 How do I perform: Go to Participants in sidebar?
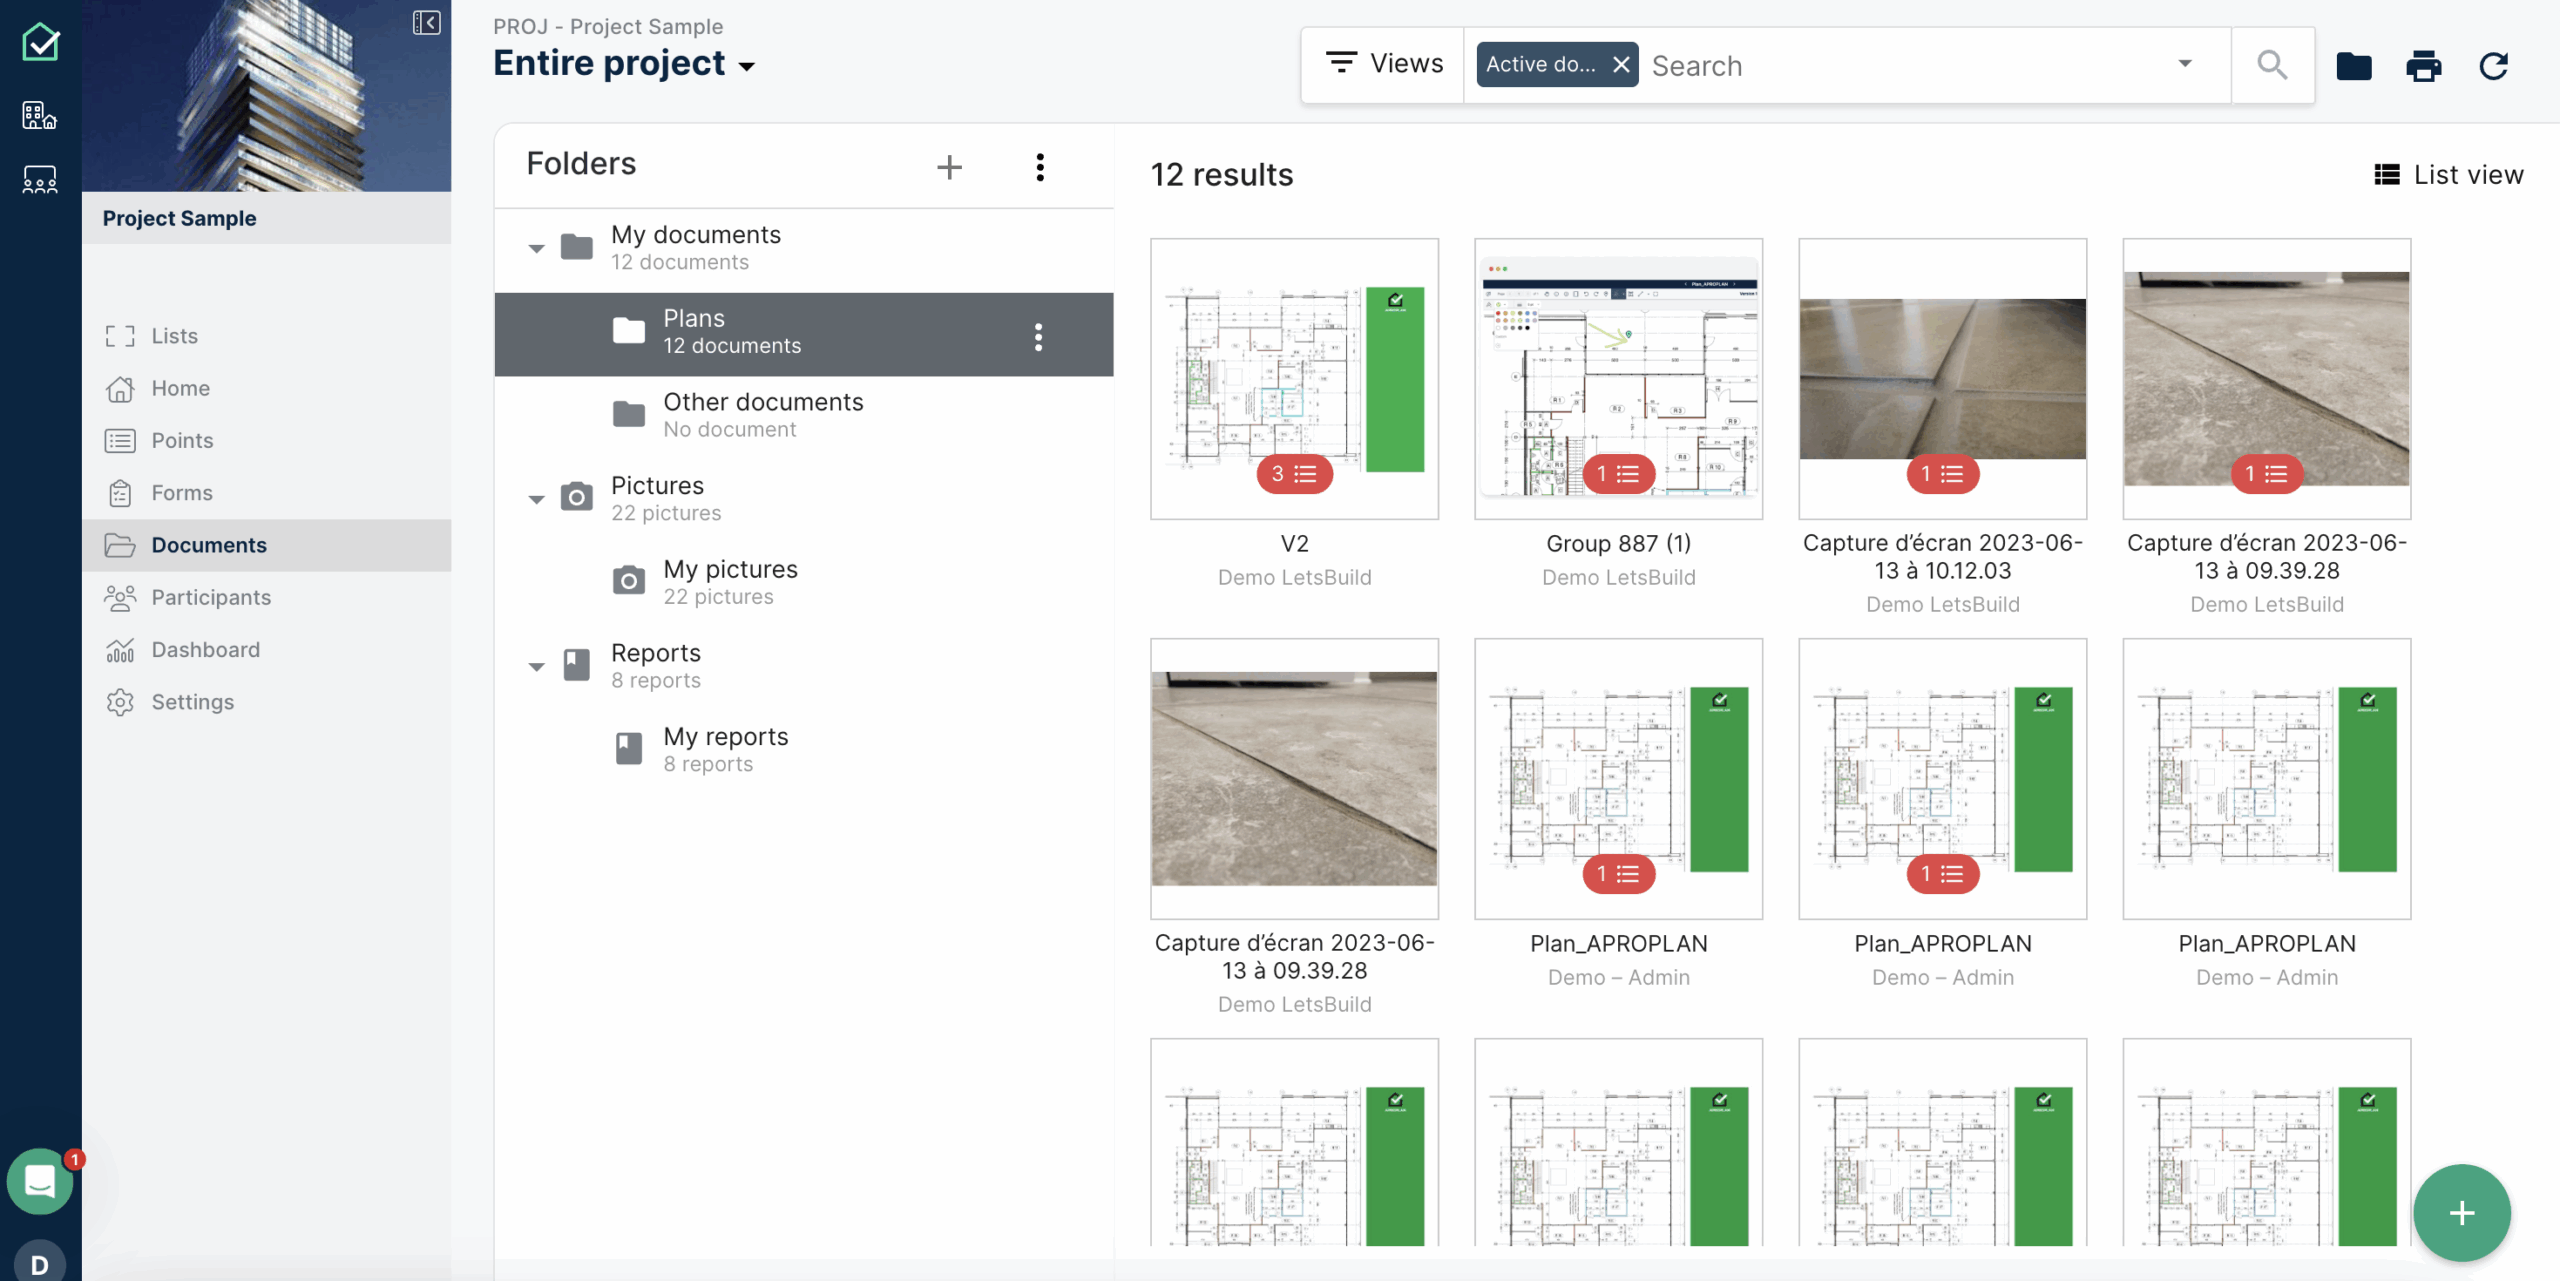[210, 597]
